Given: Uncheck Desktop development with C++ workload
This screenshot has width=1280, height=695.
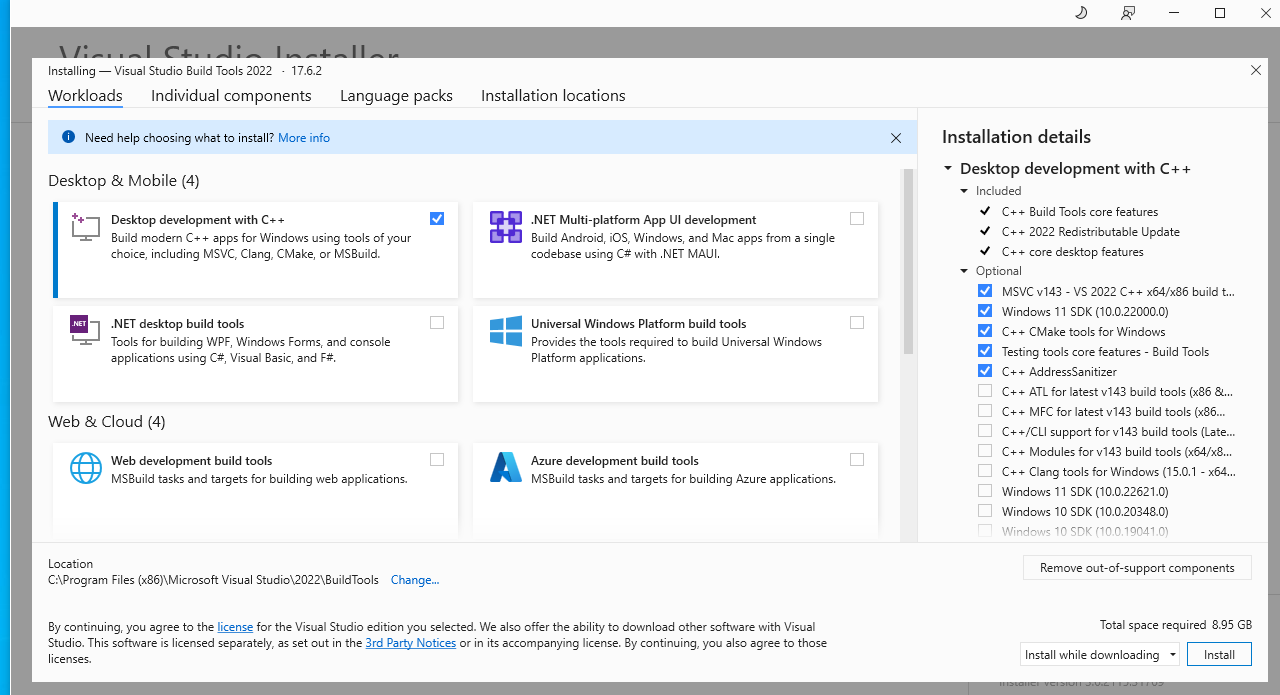Looking at the screenshot, I should [437, 219].
